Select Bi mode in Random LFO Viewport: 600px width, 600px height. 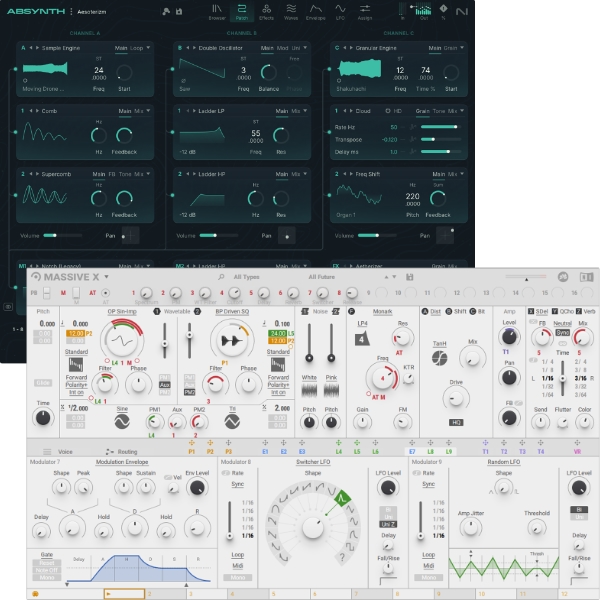point(579,510)
